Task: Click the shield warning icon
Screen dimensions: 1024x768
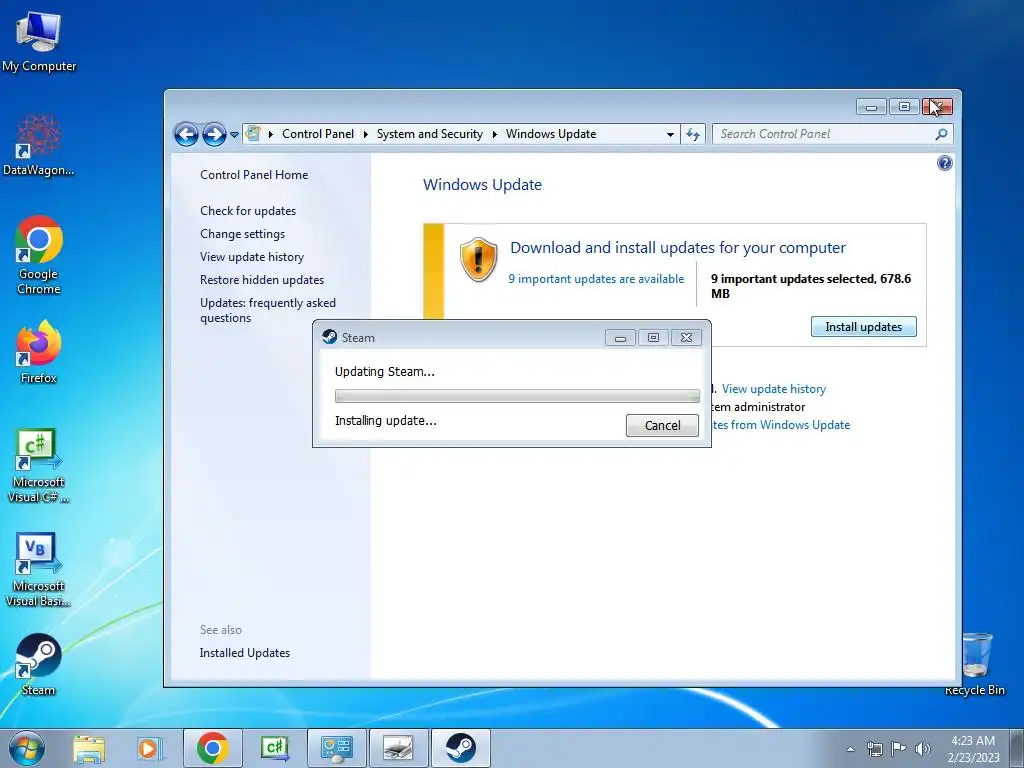Action: click(478, 260)
